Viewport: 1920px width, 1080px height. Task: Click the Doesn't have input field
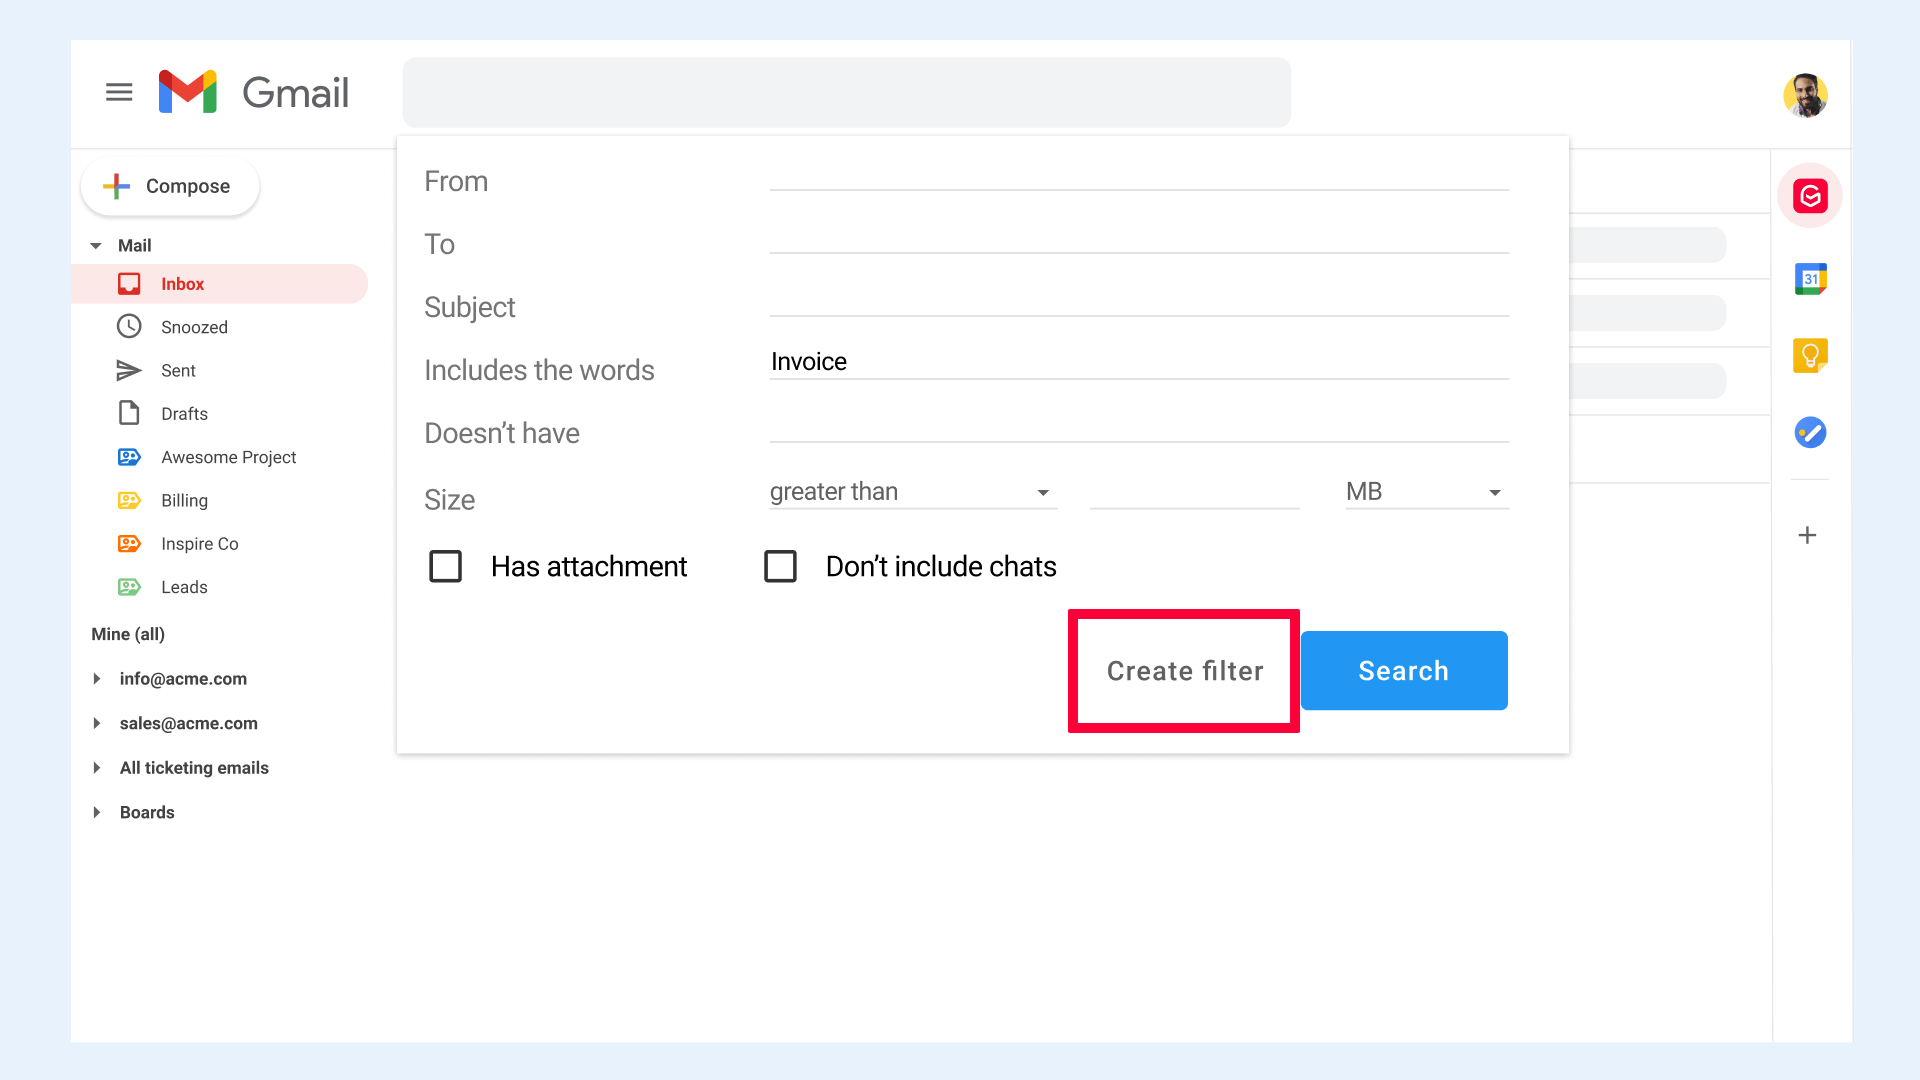point(1139,426)
